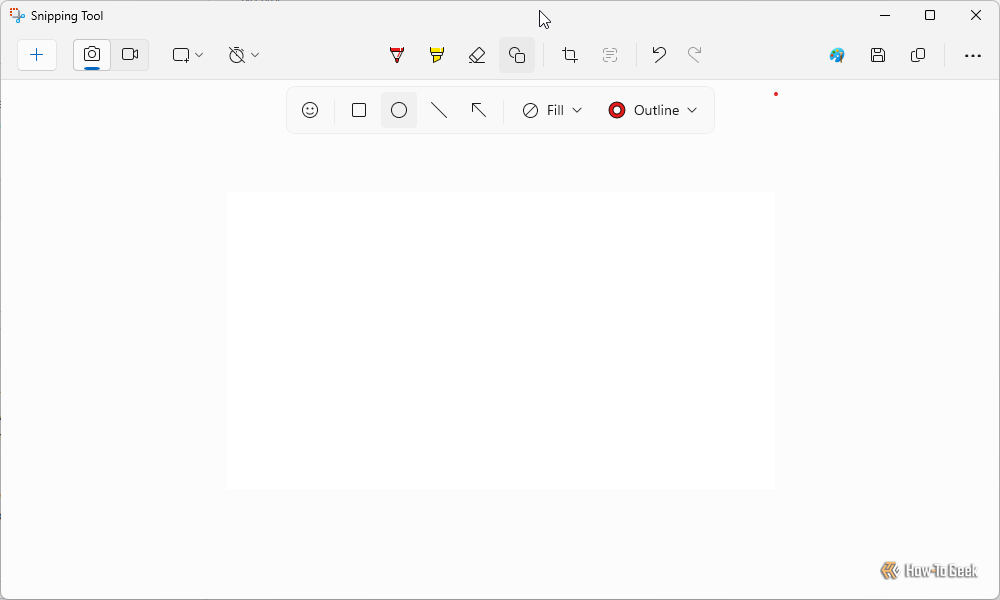The height and width of the screenshot is (600, 1000).
Task: Choose the rectangle shape
Action: point(359,110)
